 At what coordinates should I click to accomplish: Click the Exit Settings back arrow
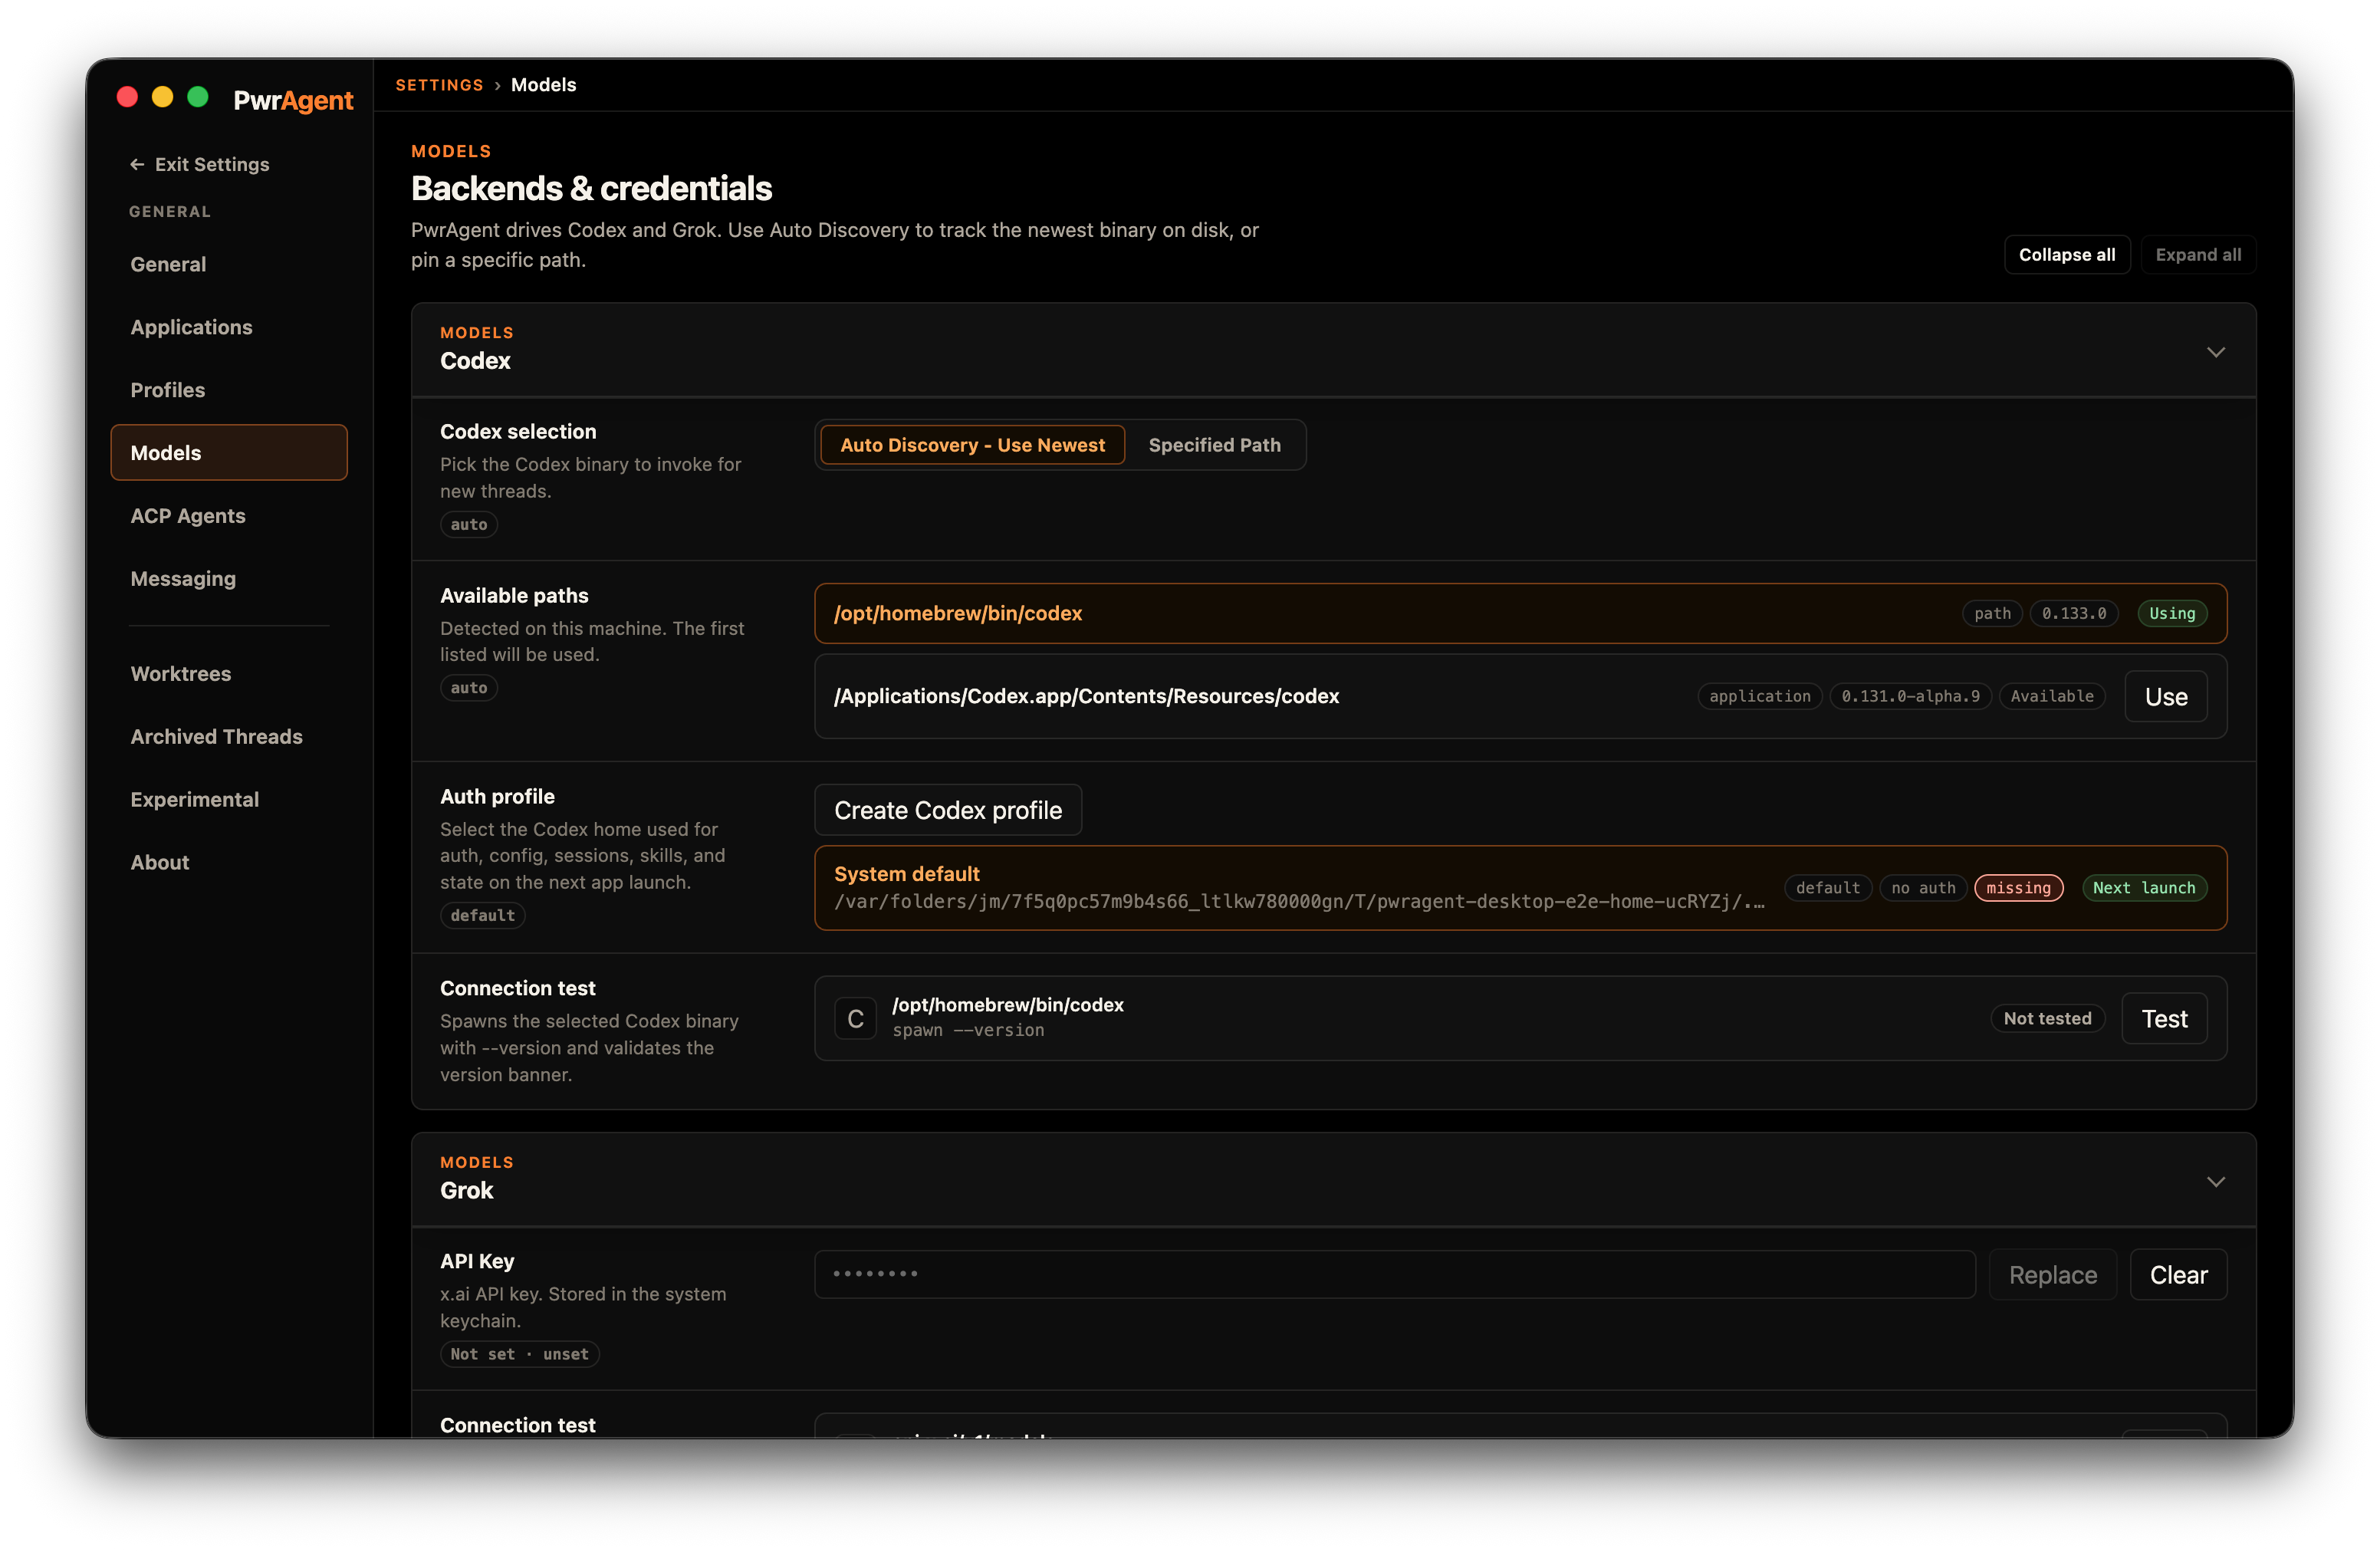[x=137, y=164]
